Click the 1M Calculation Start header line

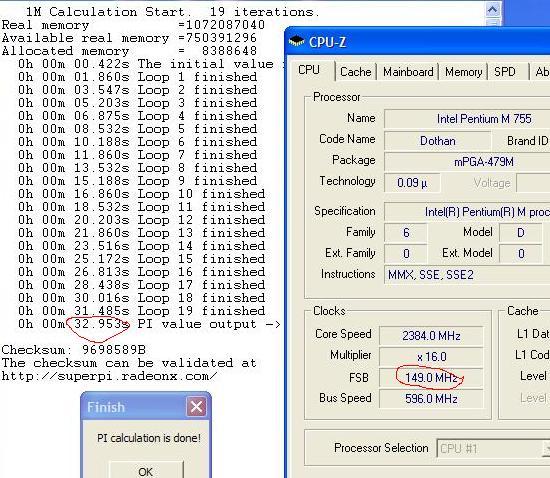point(173,12)
